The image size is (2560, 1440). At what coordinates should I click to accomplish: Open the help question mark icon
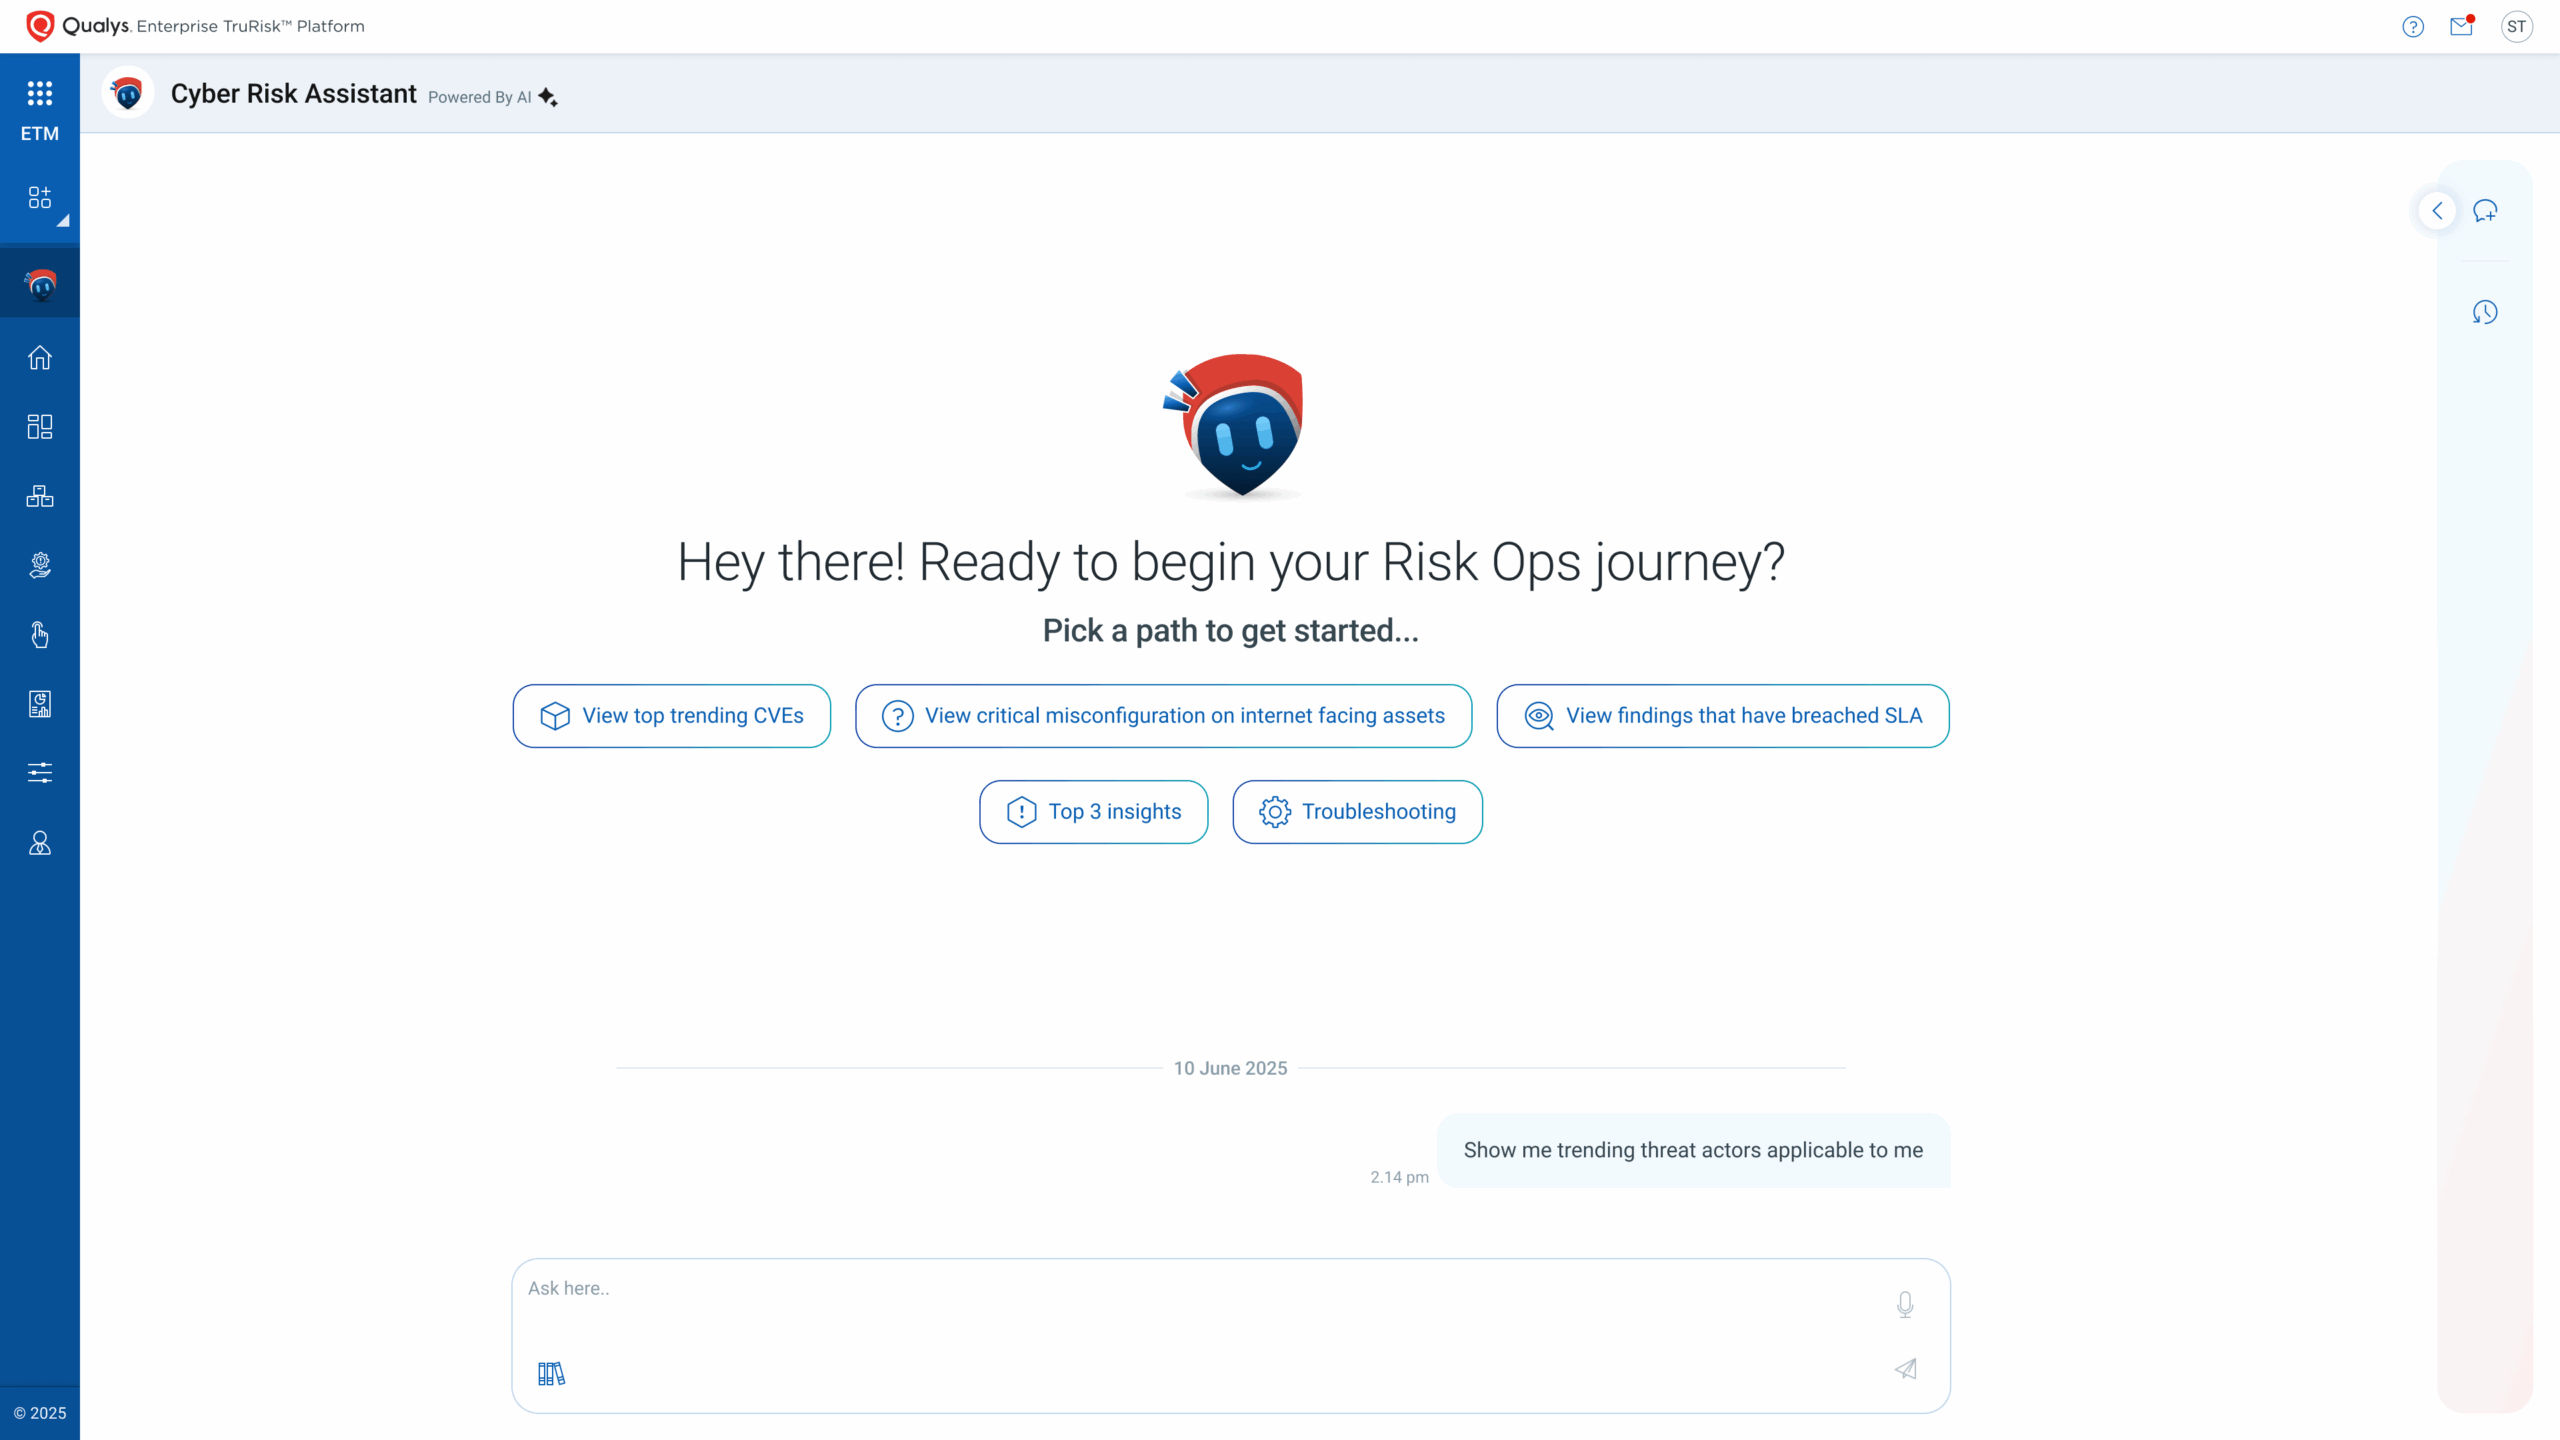pos(2413,27)
